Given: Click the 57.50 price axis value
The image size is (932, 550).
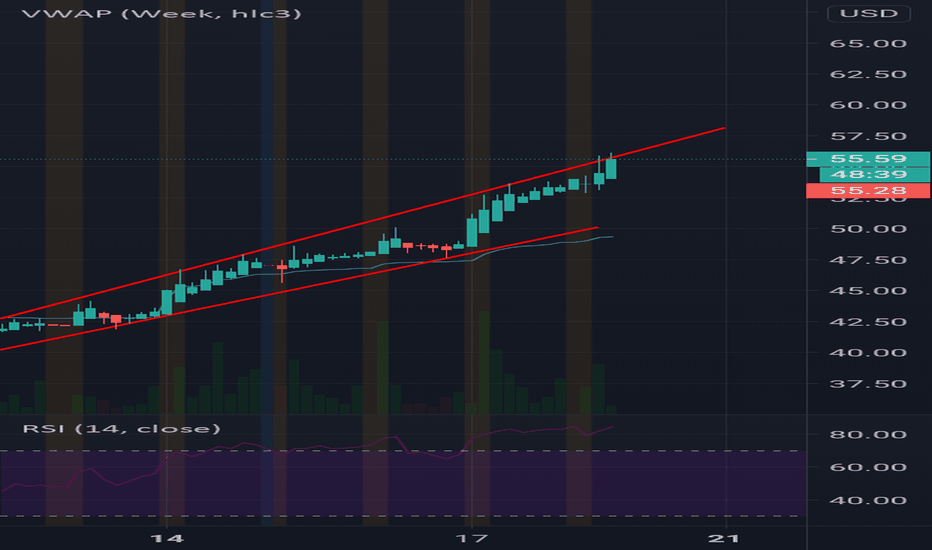Looking at the screenshot, I should (x=868, y=136).
